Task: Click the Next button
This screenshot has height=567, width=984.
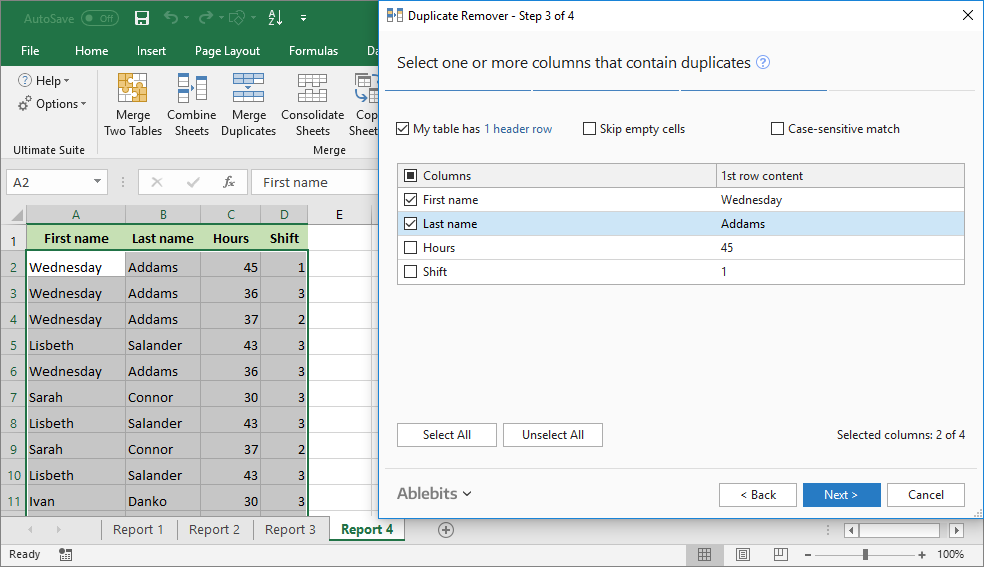Action: 842,495
